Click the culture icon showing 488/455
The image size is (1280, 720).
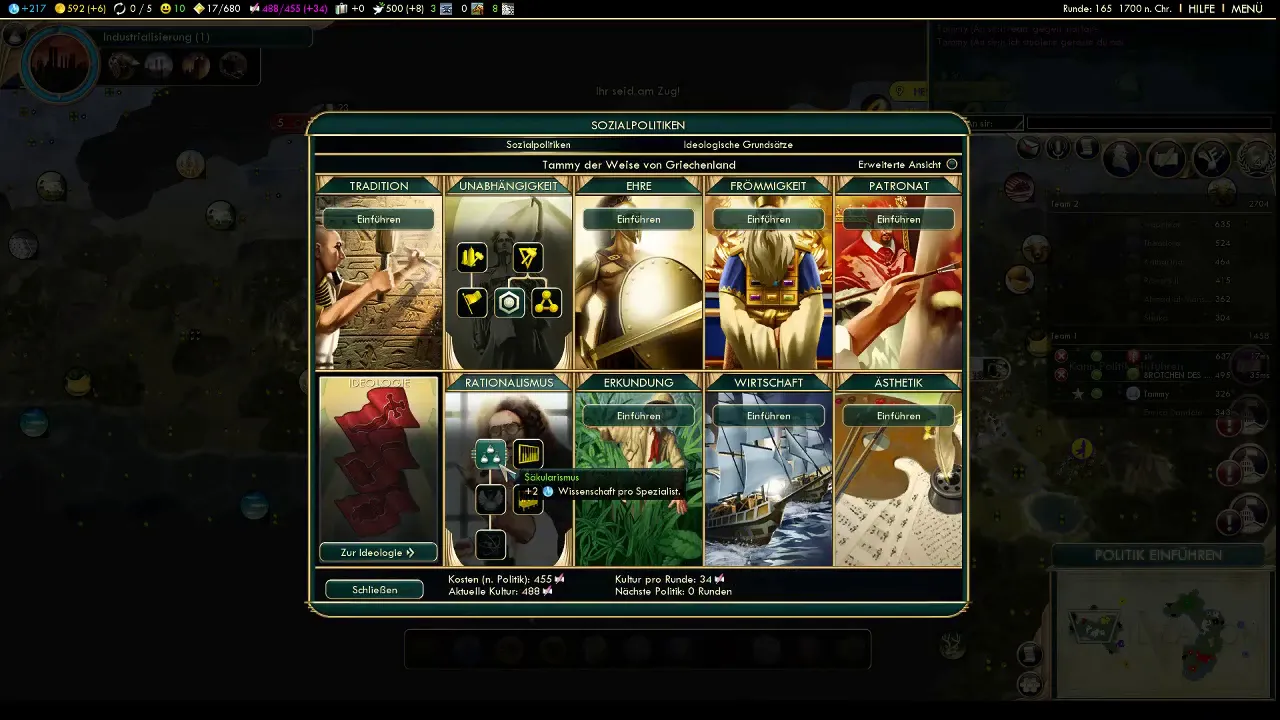[x=255, y=9]
